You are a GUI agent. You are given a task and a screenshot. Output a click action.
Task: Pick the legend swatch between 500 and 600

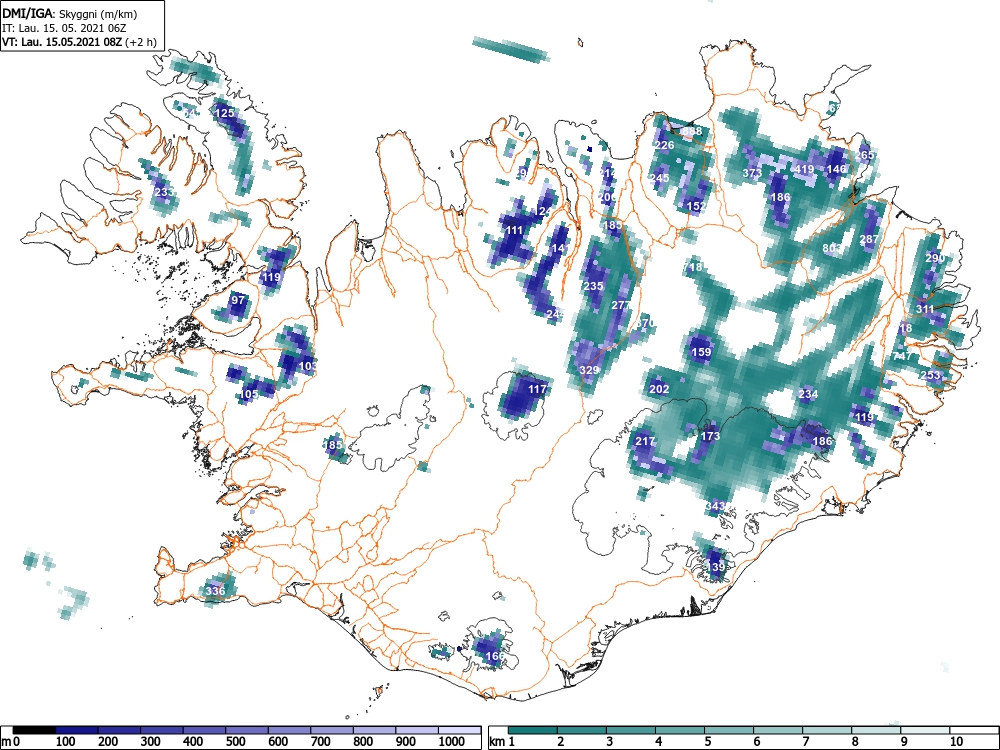tap(247, 730)
